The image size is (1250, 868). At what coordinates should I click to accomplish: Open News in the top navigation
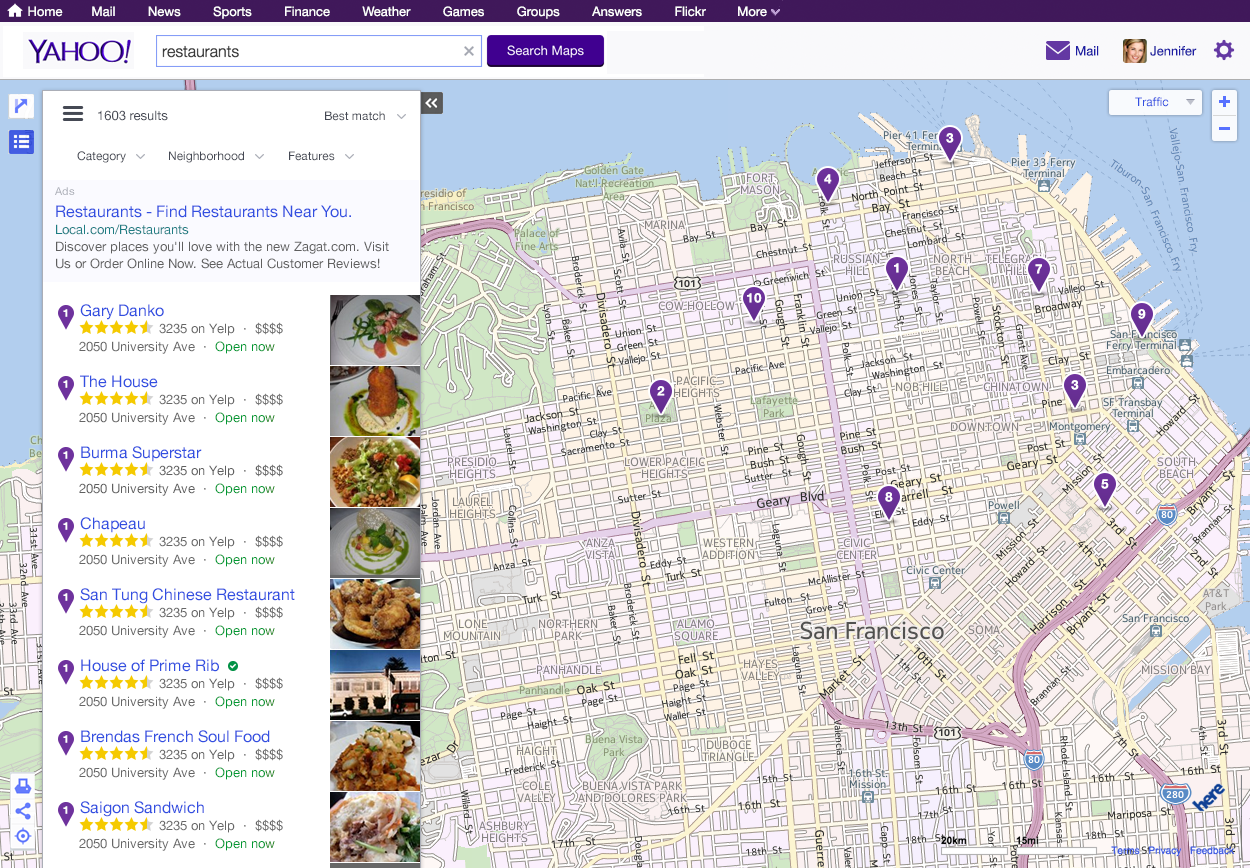164,11
